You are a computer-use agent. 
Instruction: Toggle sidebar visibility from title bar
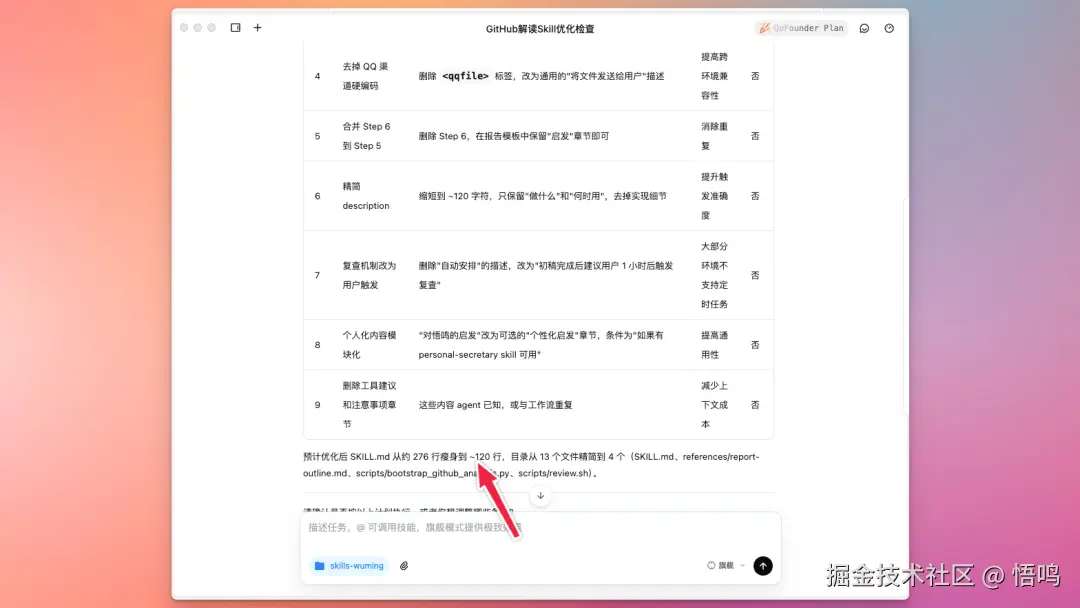[234, 28]
